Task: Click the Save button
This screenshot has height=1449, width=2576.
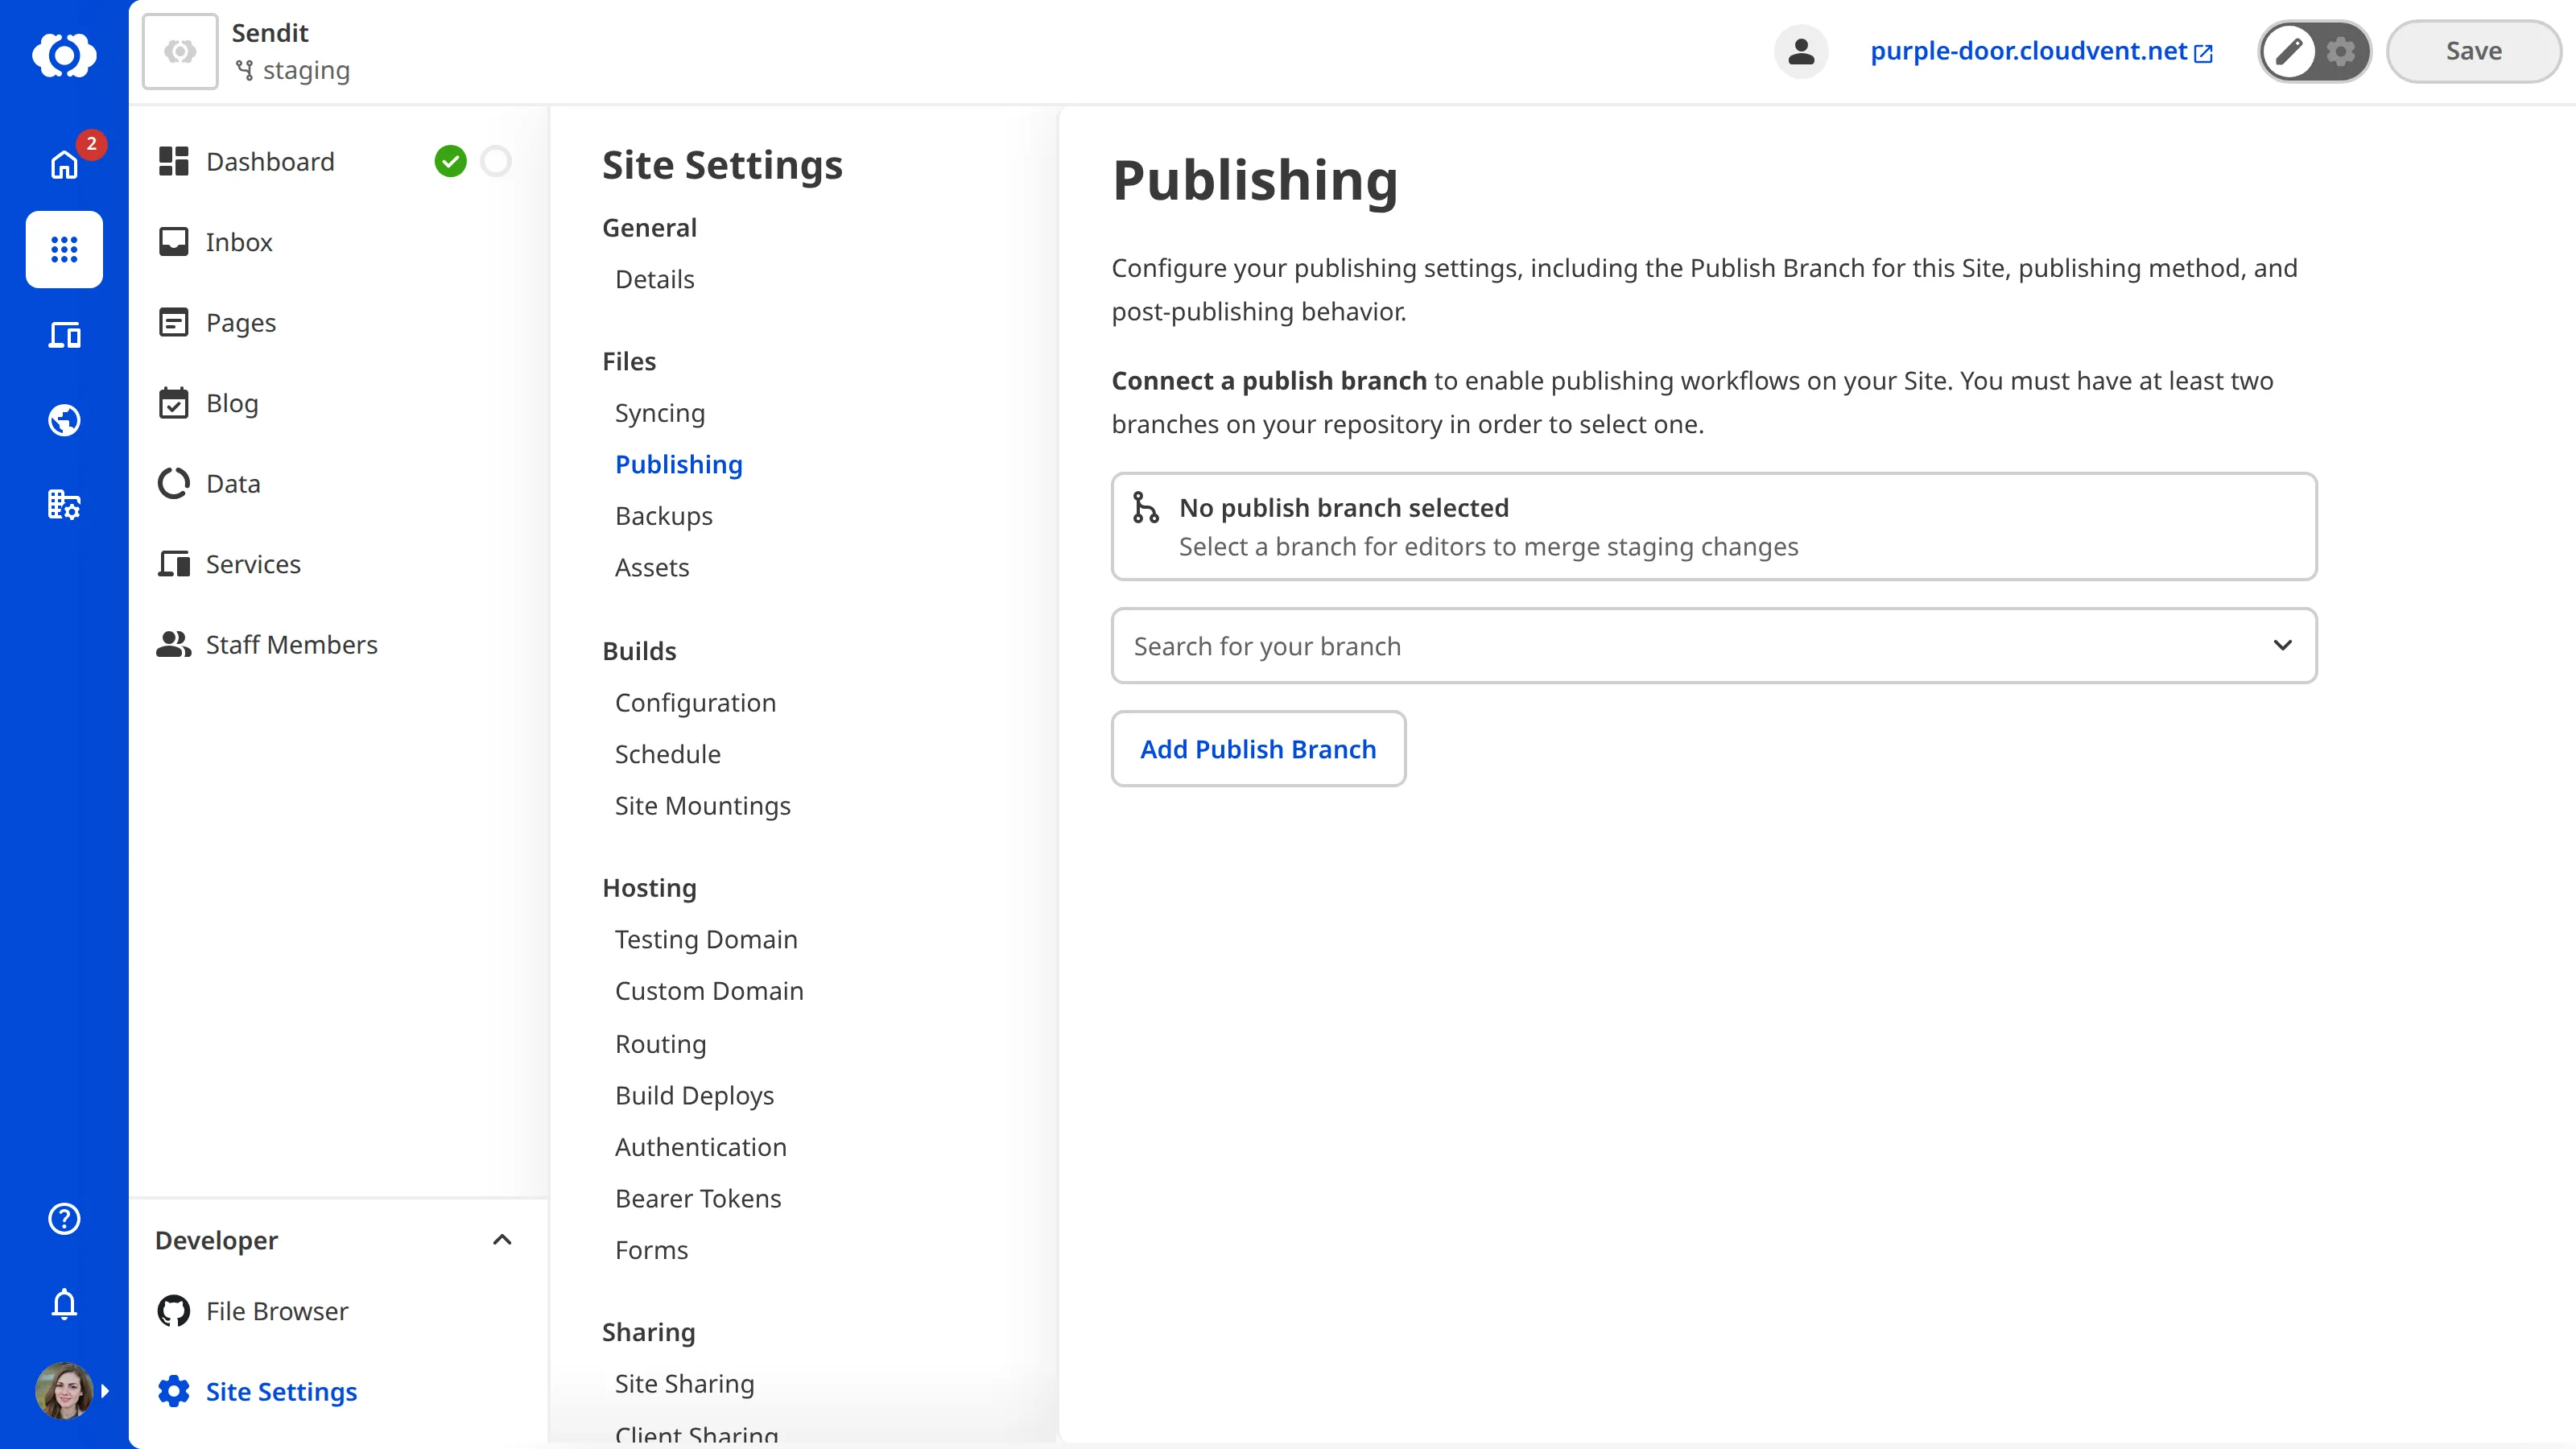Action: (x=2473, y=51)
